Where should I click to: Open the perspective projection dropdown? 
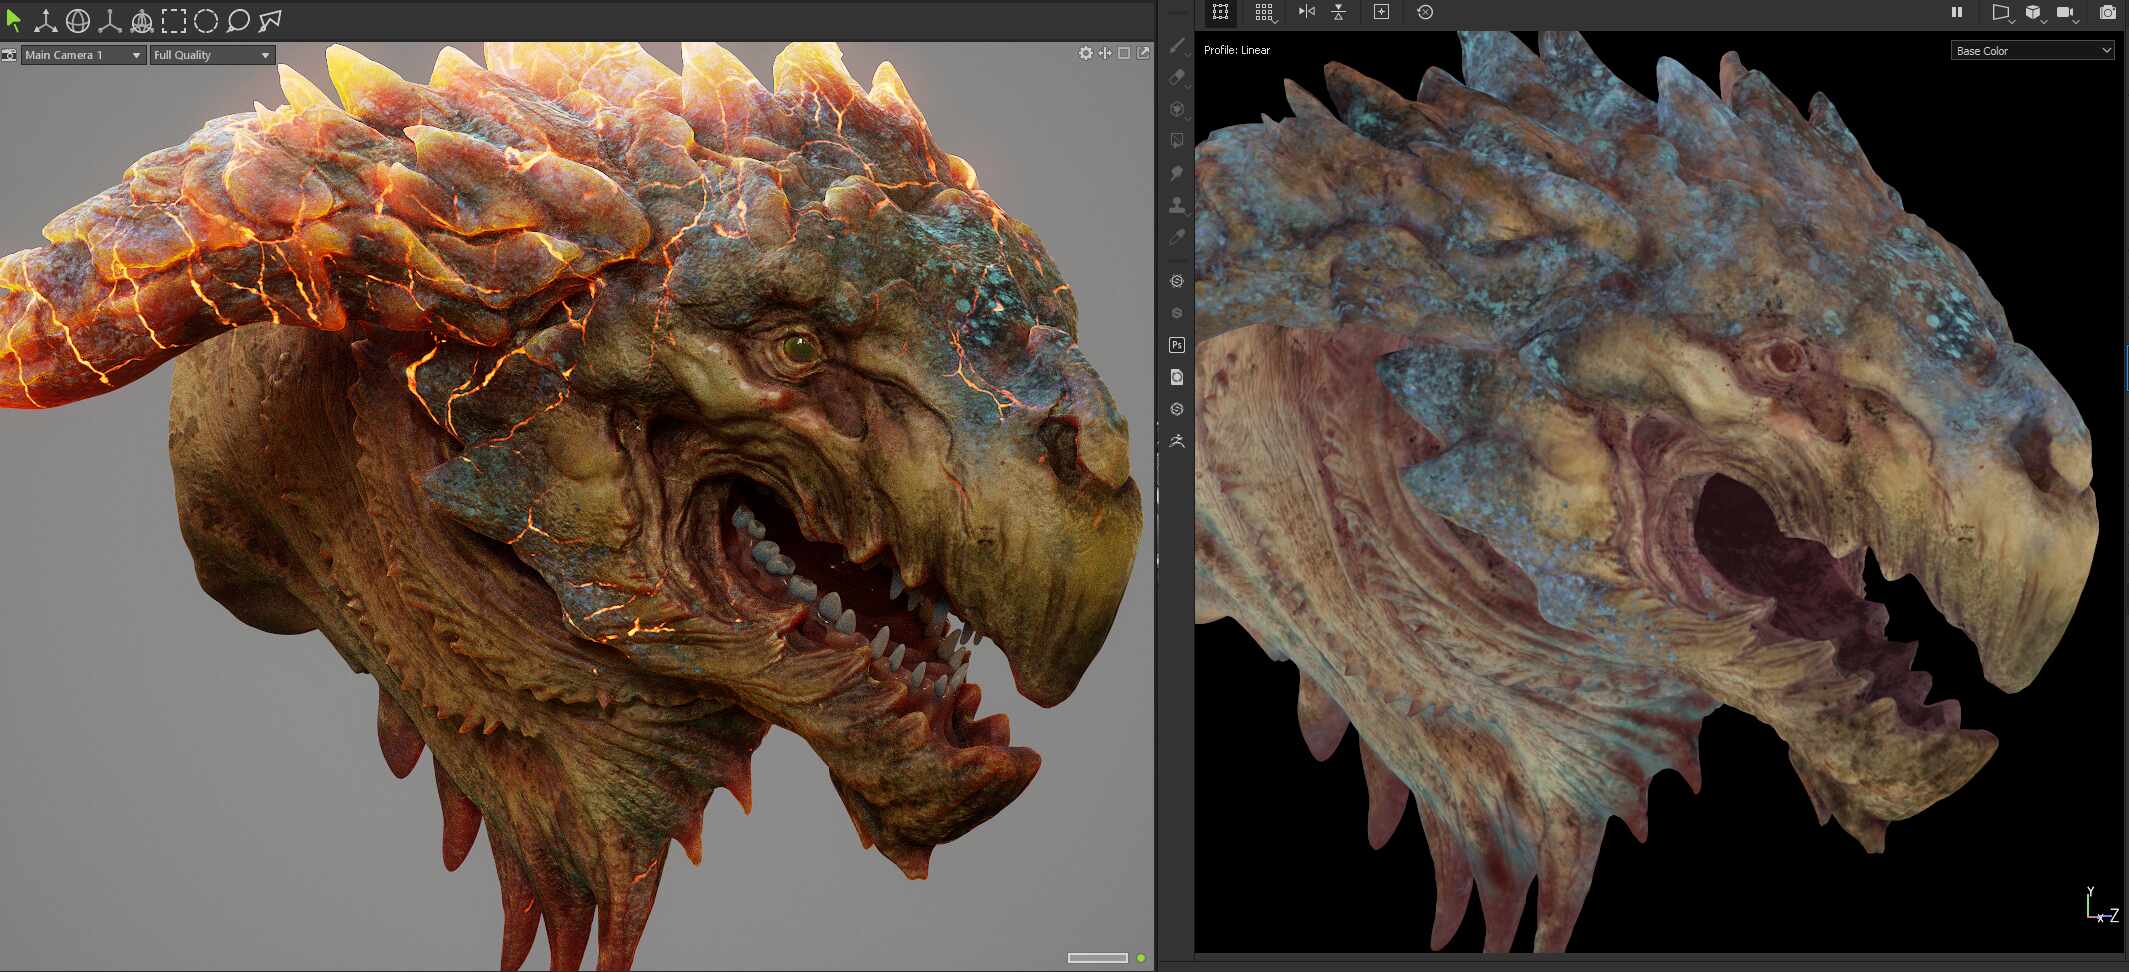pyautogui.click(x=2001, y=13)
